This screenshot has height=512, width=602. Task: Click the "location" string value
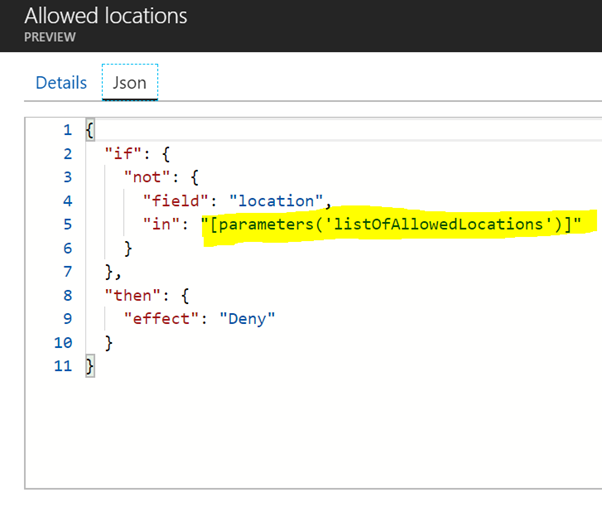(x=272, y=201)
